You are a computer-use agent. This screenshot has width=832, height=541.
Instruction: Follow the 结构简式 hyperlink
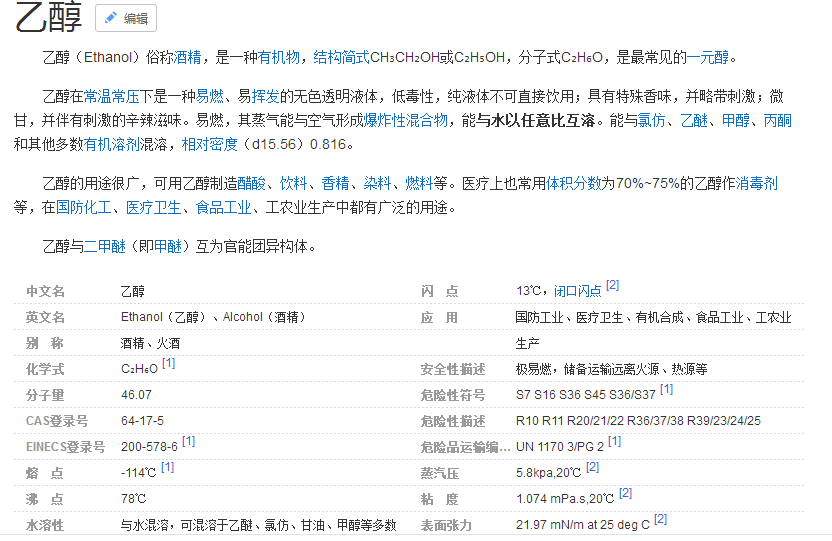pos(341,57)
